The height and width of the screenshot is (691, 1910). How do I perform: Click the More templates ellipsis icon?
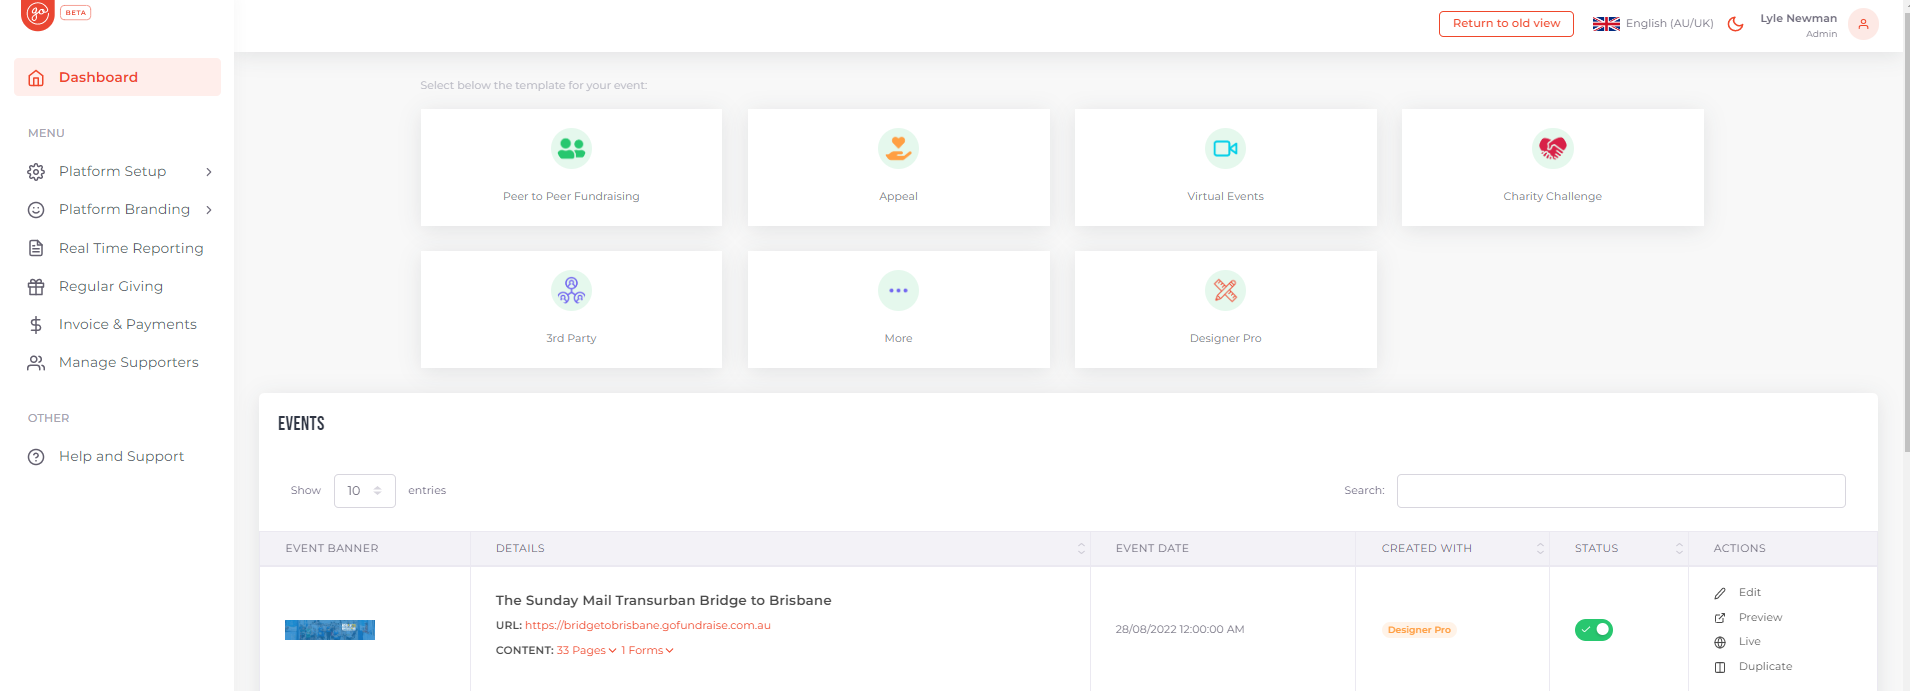tap(898, 291)
